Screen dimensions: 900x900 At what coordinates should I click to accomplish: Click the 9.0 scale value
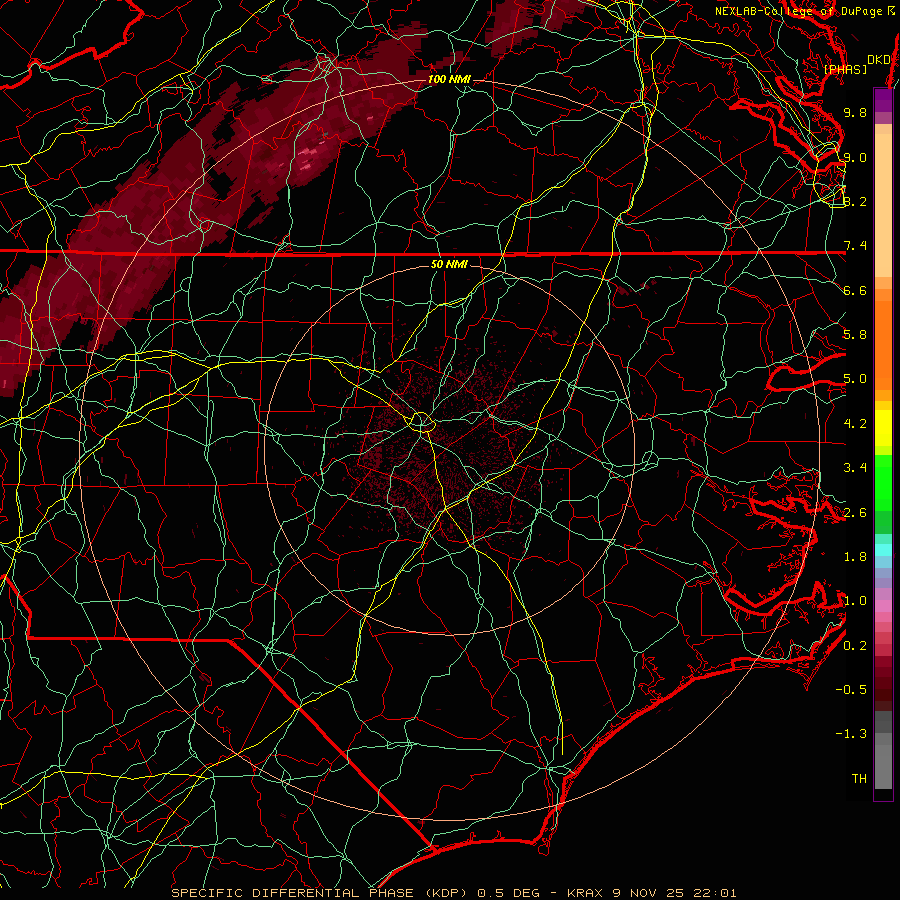coord(855,157)
